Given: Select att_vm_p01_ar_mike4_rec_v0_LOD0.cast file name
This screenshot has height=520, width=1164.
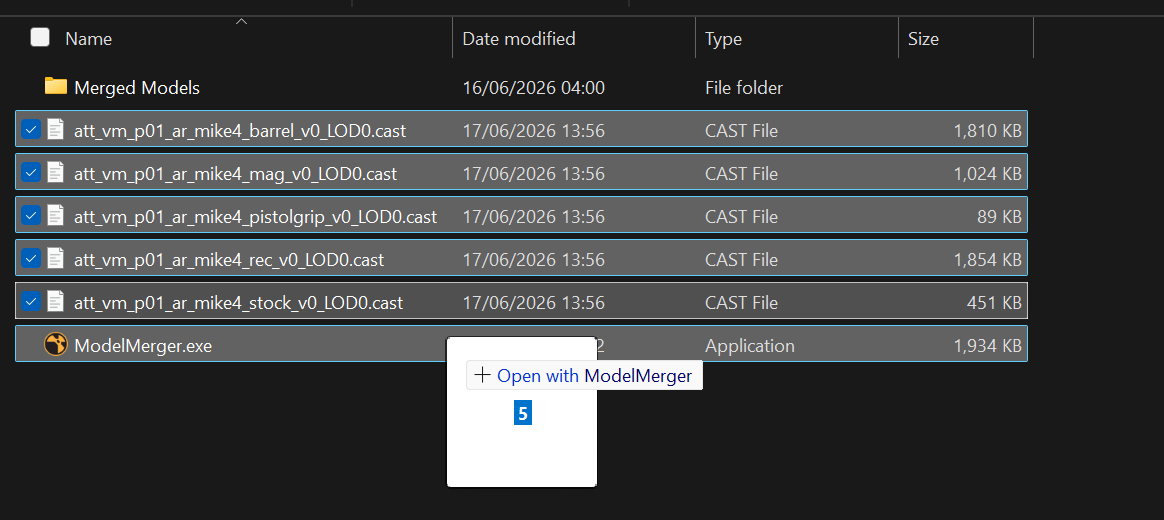Looking at the screenshot, I should tap(229, 261).
